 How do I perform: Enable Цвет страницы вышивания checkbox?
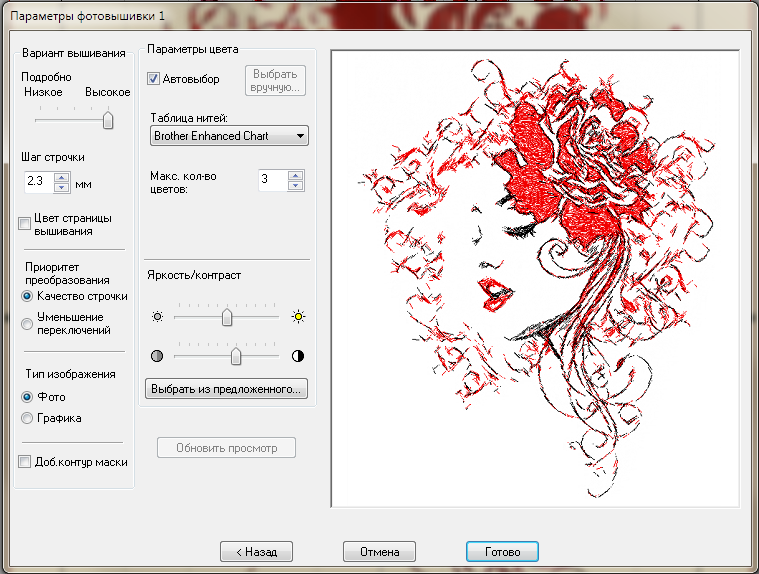point(25,224)
